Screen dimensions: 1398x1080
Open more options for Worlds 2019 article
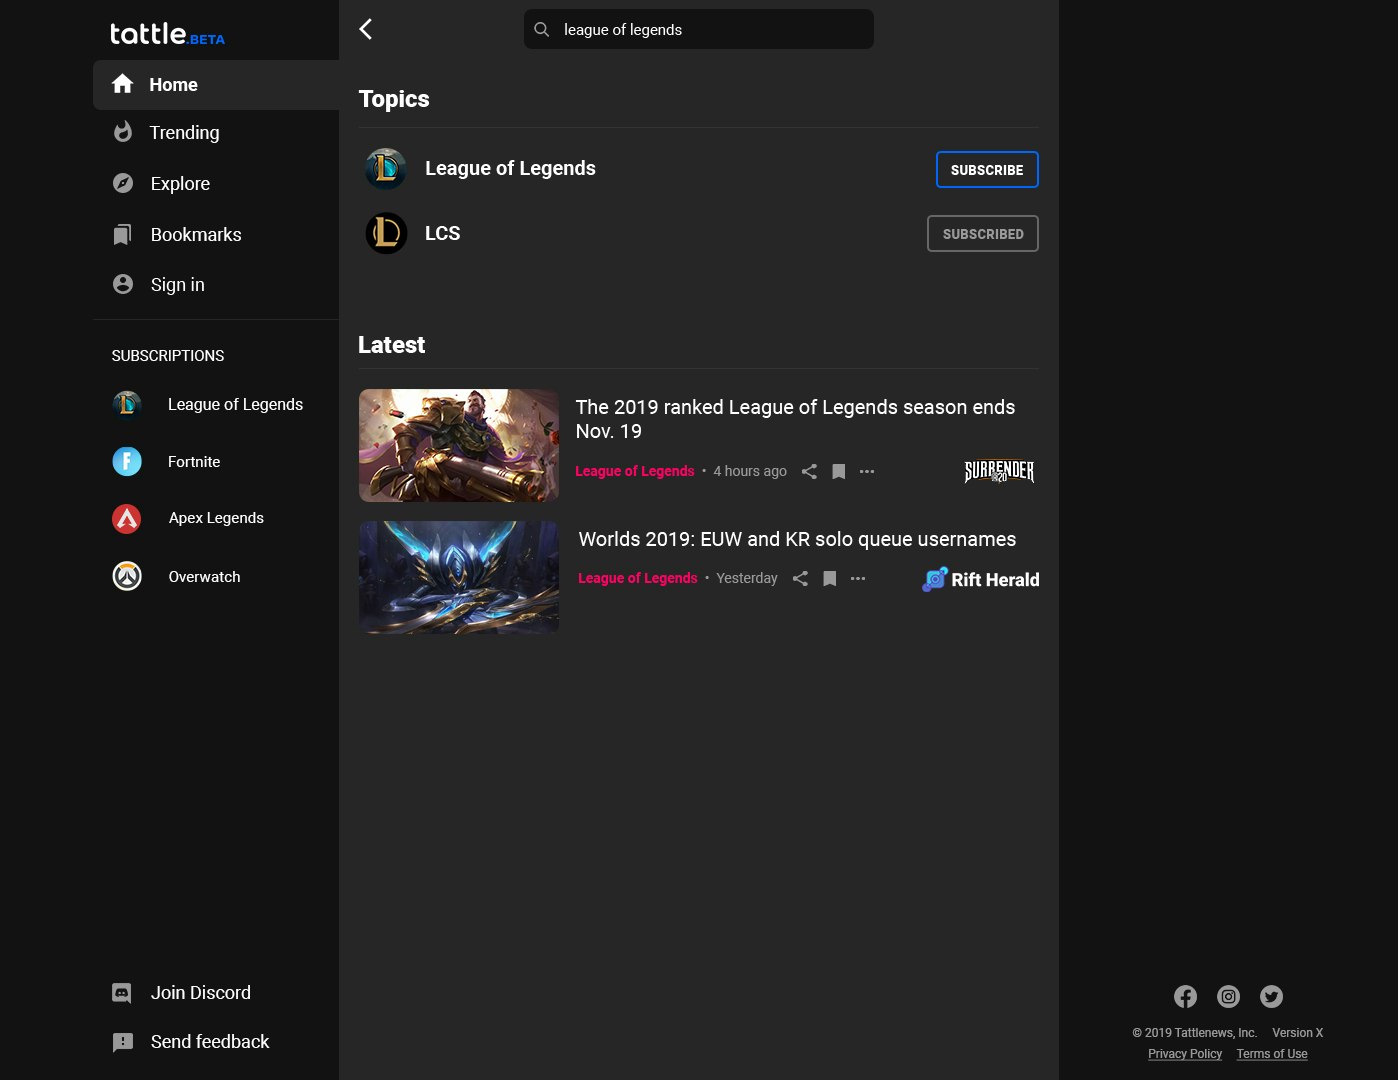858,578
